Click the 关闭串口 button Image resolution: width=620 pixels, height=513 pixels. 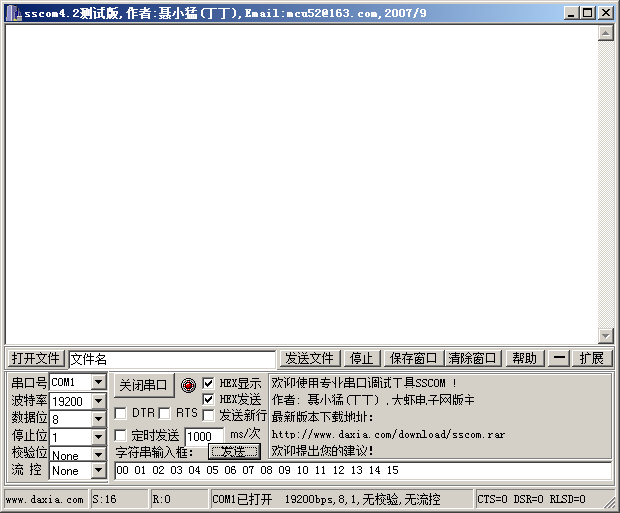[144, 385]
